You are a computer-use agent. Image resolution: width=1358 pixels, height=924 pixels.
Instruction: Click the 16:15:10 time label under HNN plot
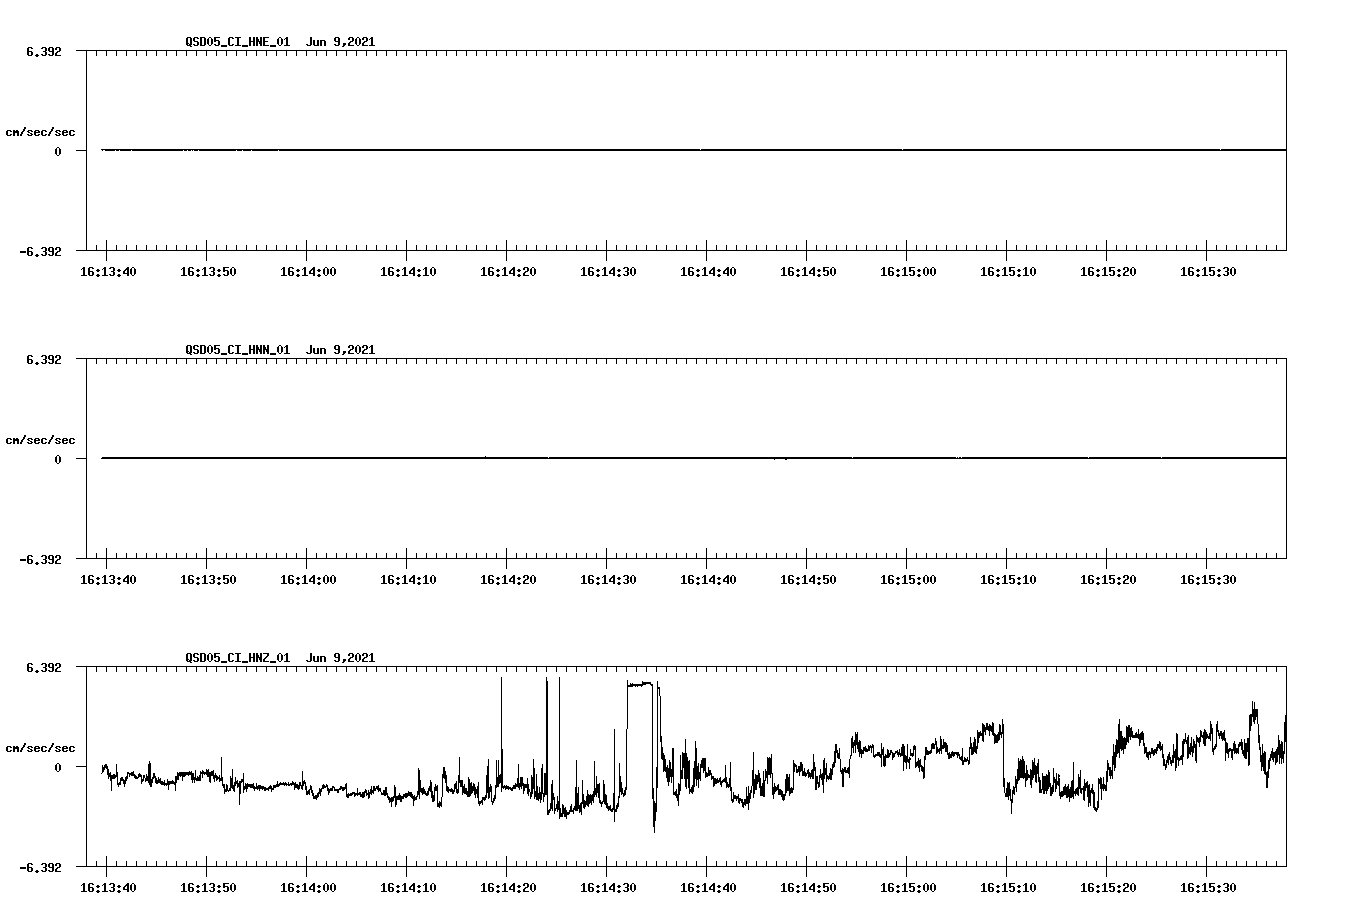pyautogui.click(x=1008, y=580)
